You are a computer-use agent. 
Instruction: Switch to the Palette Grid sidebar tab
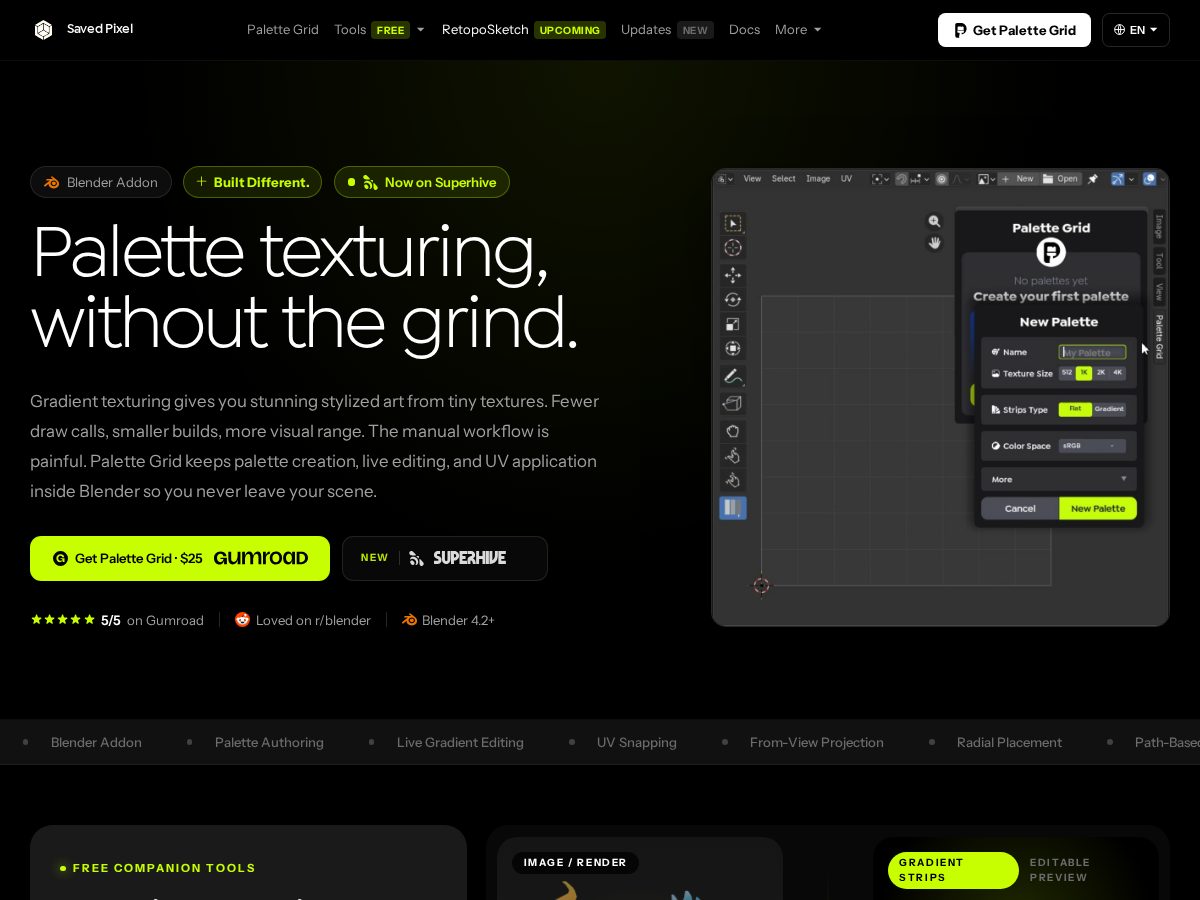pos(1160,337)
